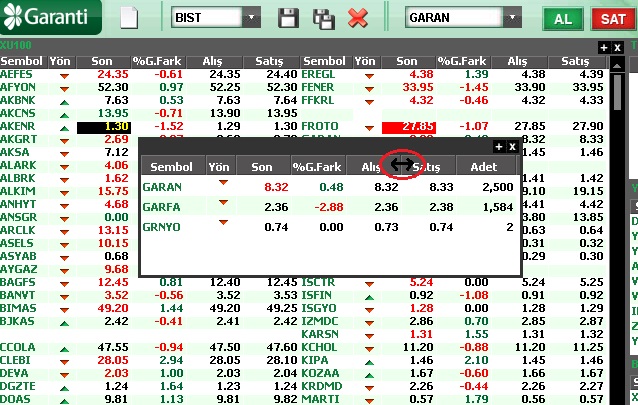Click XU100 panel title

15,45
